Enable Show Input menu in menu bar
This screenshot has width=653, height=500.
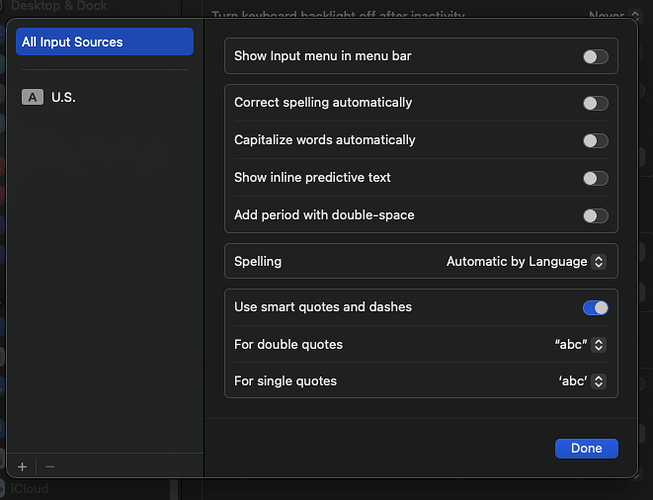point(596,57)
